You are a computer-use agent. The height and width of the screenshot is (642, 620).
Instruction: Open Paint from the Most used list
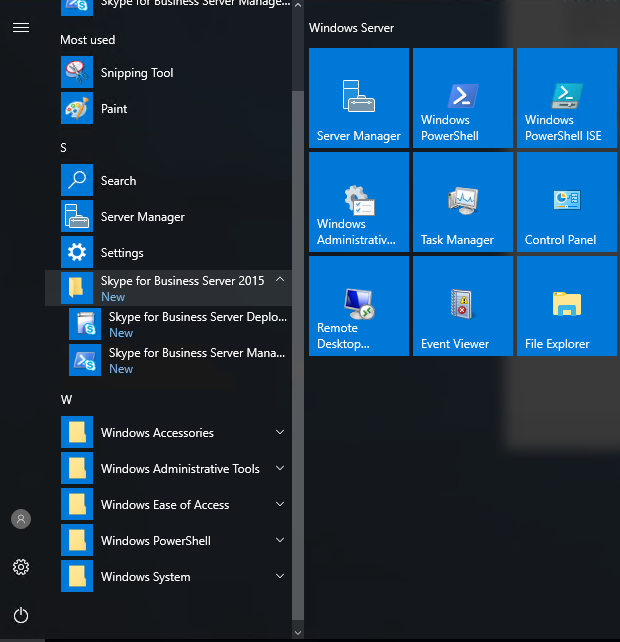(x=168, y=109)
